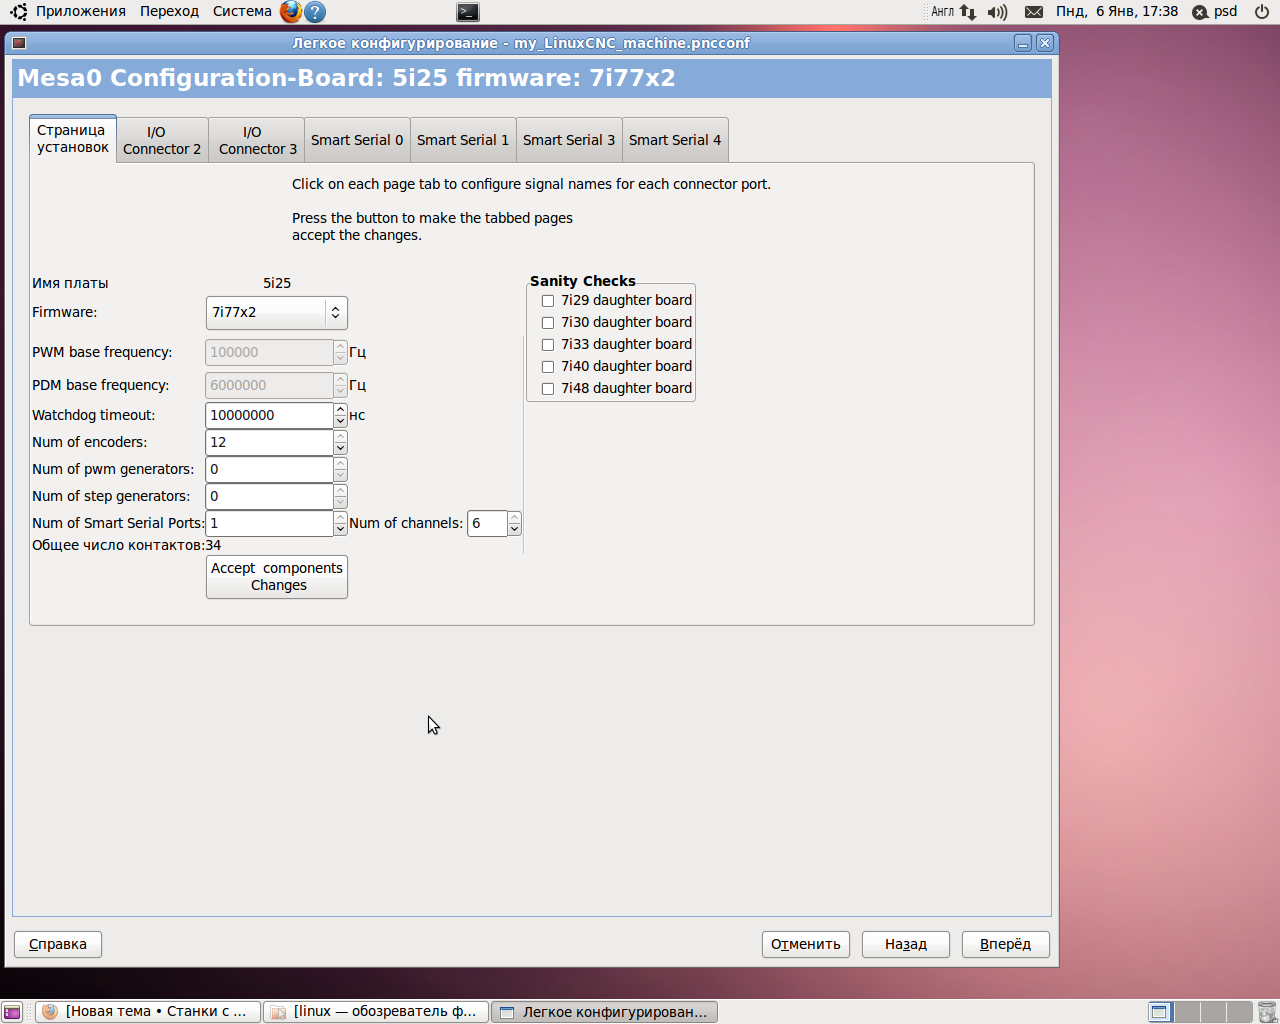This screenshot has width=1280, height=1024.
Task: Click the Отменить cancel button
Action: coord(806,944)
